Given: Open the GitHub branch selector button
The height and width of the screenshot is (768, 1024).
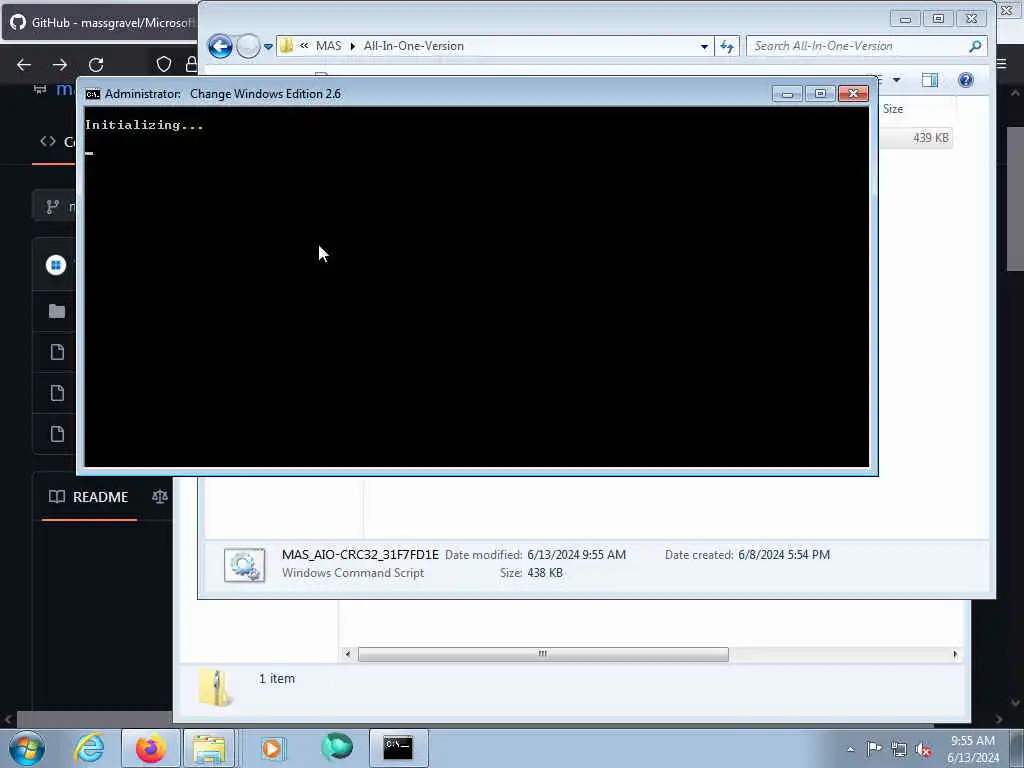Looking at the screenshot, I should click(x=56, y=207).
